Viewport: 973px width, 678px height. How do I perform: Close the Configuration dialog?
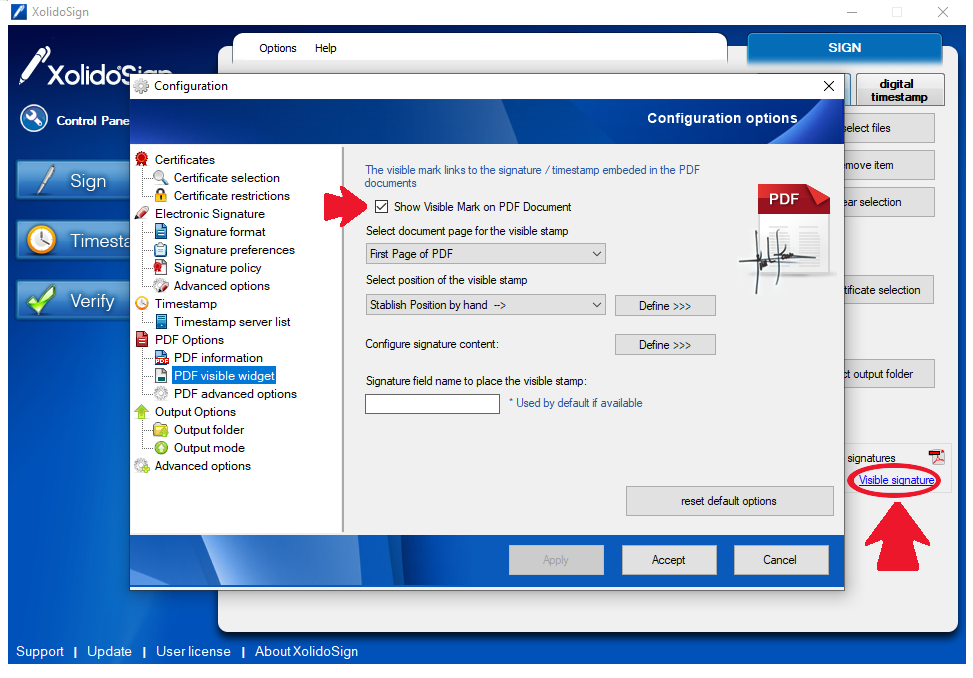[x=828, y=86]
